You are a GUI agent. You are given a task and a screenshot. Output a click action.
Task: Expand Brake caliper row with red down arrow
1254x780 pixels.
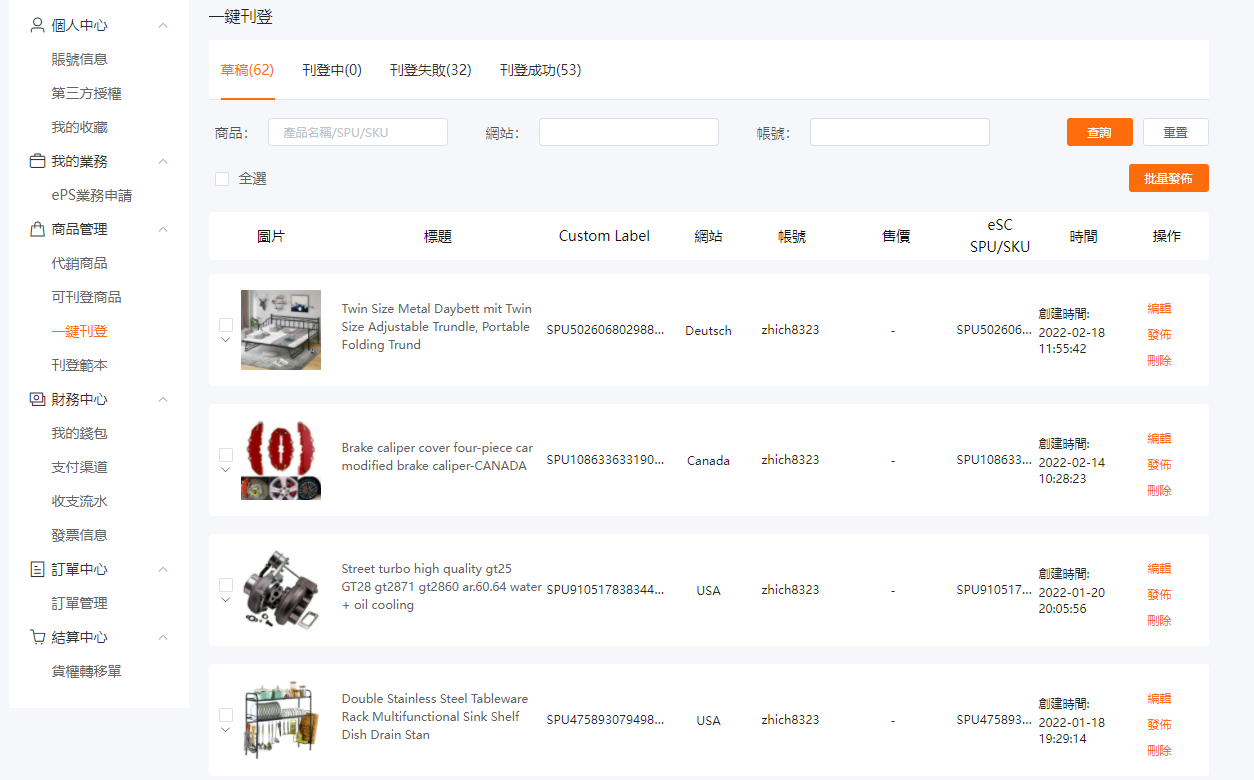point(226,470)
